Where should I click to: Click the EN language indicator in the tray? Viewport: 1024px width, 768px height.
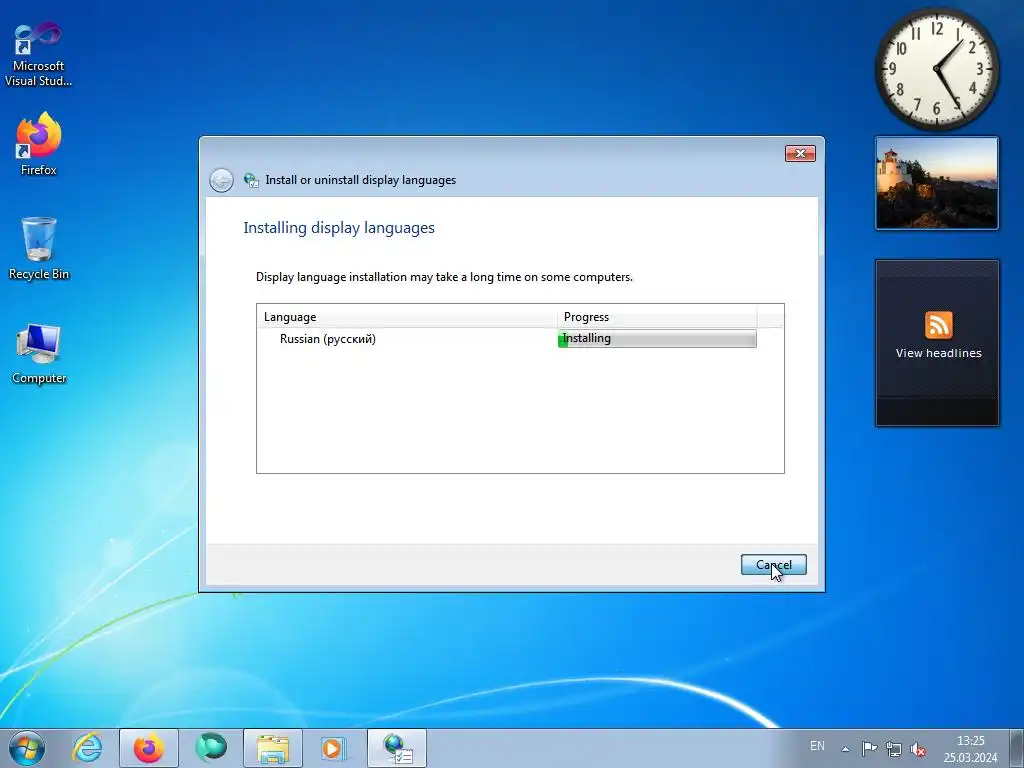tap(817, 746)
